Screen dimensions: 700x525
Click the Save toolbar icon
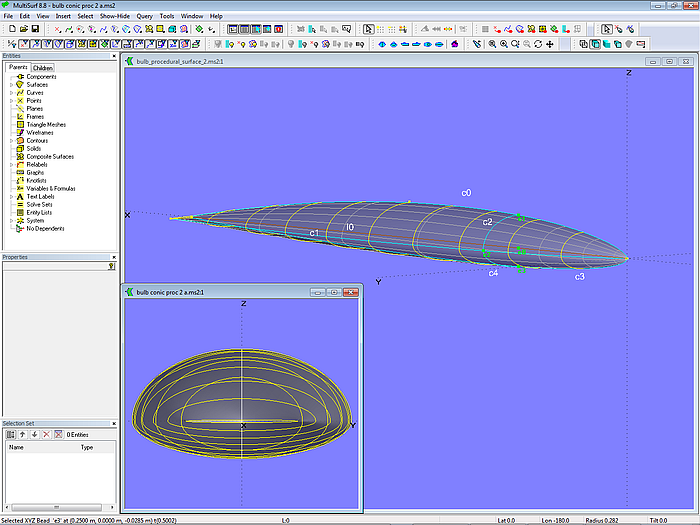tap(36, 29)
